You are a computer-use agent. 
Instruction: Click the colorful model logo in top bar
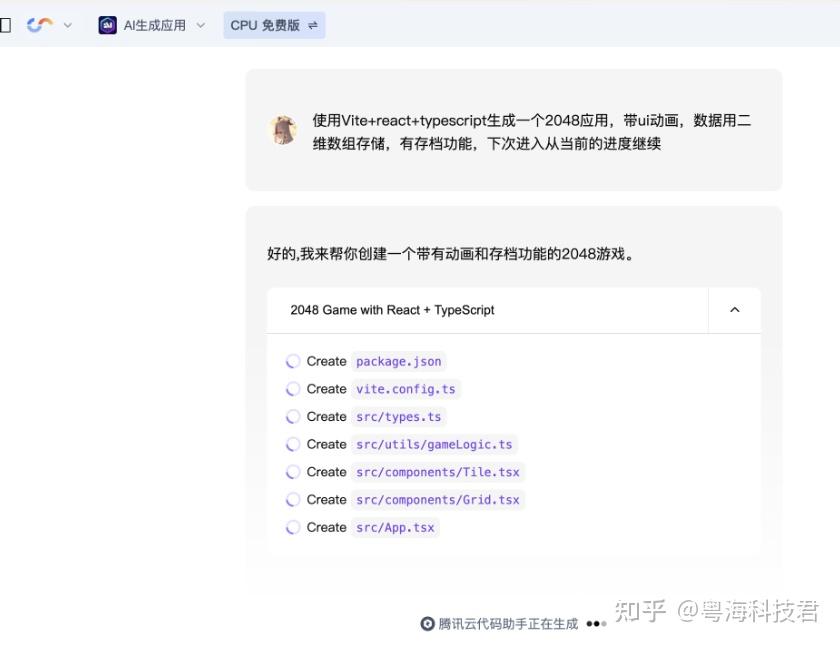click(x=38, y=24)
